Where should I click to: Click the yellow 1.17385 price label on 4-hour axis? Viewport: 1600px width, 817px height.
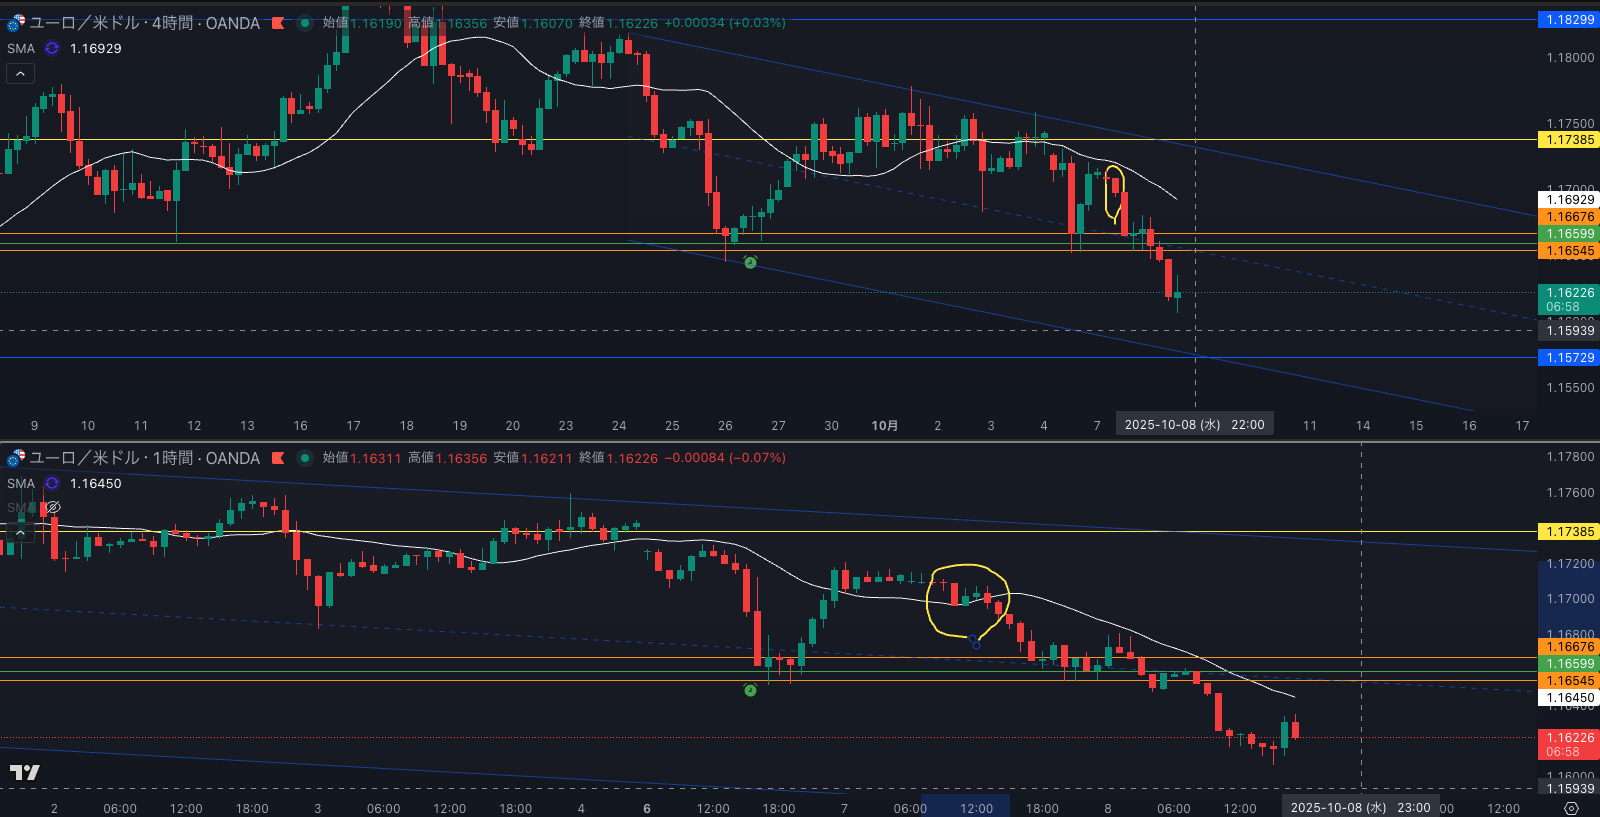click(1570, 140)
